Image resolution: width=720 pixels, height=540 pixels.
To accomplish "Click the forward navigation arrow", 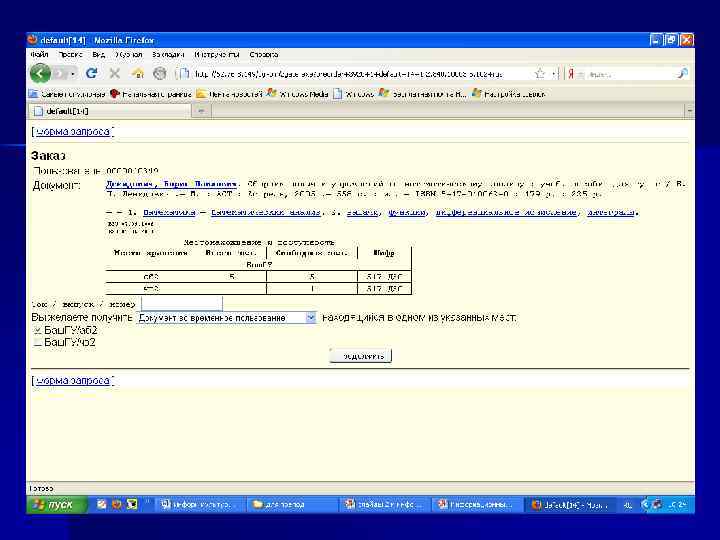I will 60,73.
